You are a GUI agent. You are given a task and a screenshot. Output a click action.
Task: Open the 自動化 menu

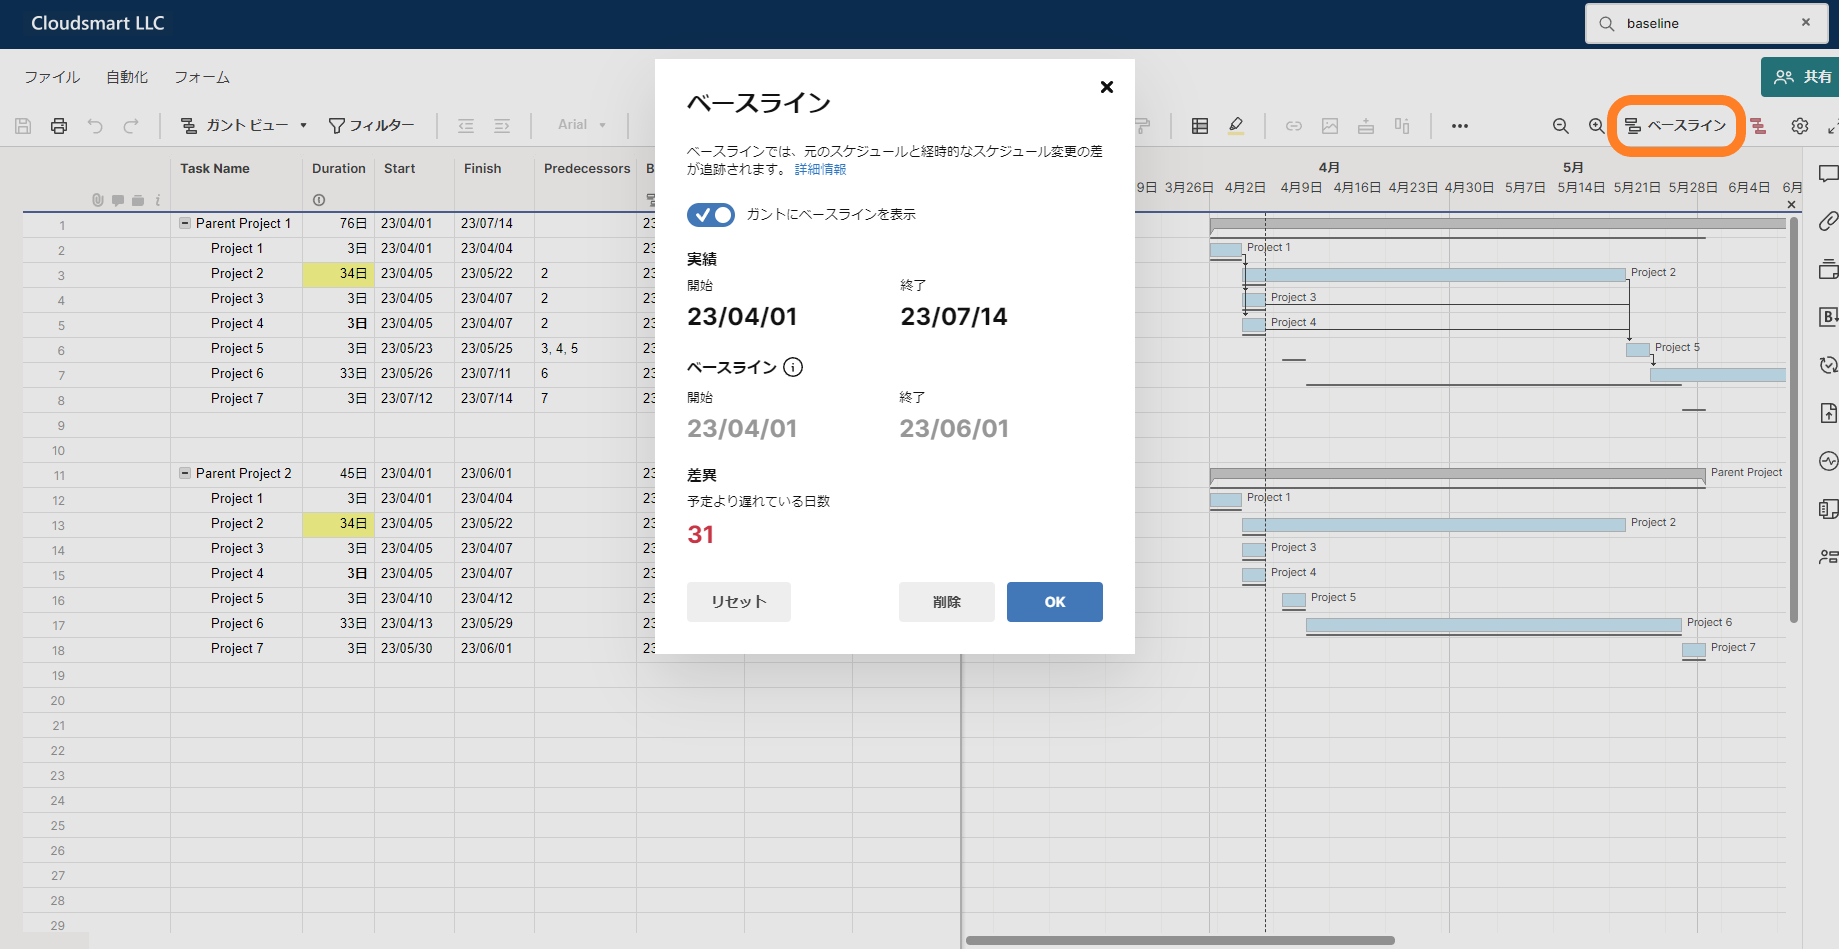coord(126,76)
